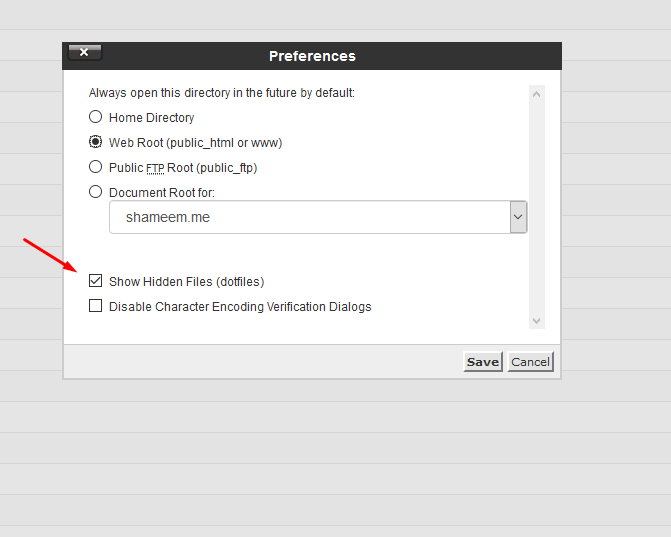The image size is (671, 537).
Task: Select the Home Directory radio button
Action: tap(96, 117)
